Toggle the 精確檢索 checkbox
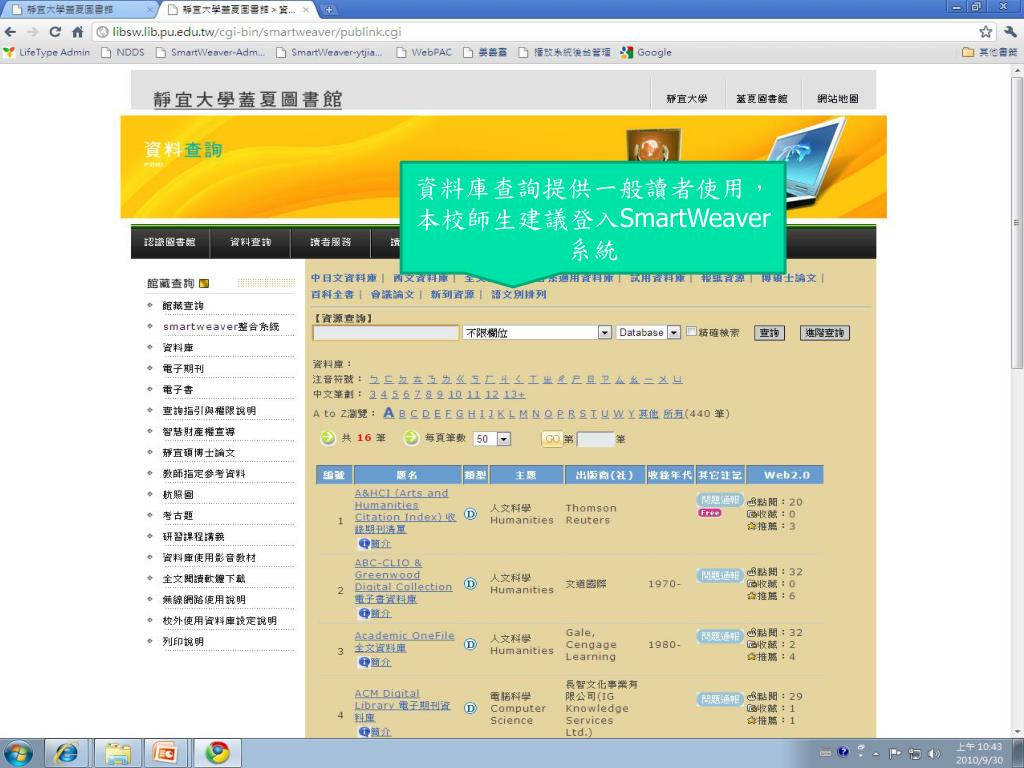The height and width of the screenshot is (768, 1024). (691, 332)
